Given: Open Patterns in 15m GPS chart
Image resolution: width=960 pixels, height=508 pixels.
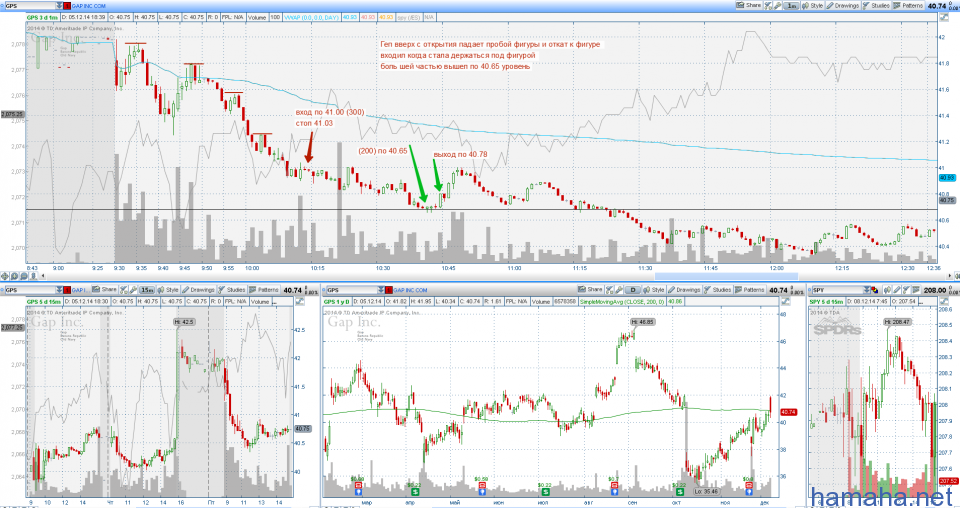Looking at the screenshot, I should pos(263,289).
